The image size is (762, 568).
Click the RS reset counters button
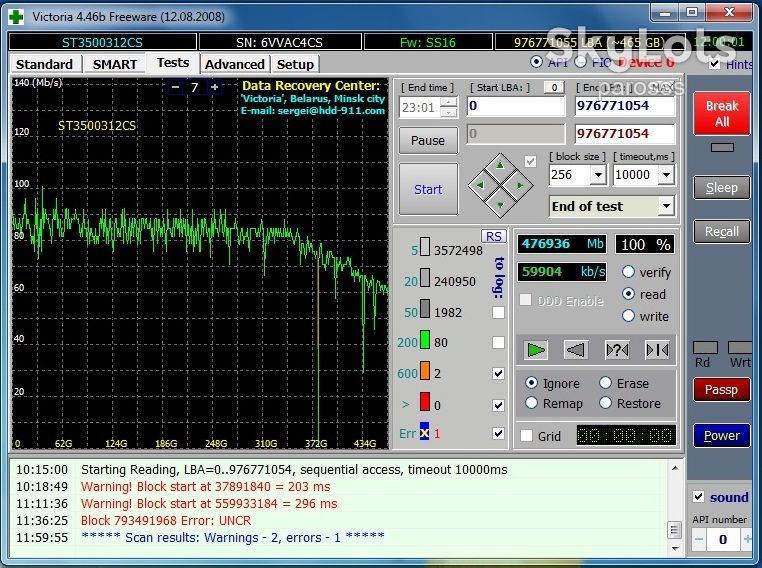point(493,236)
